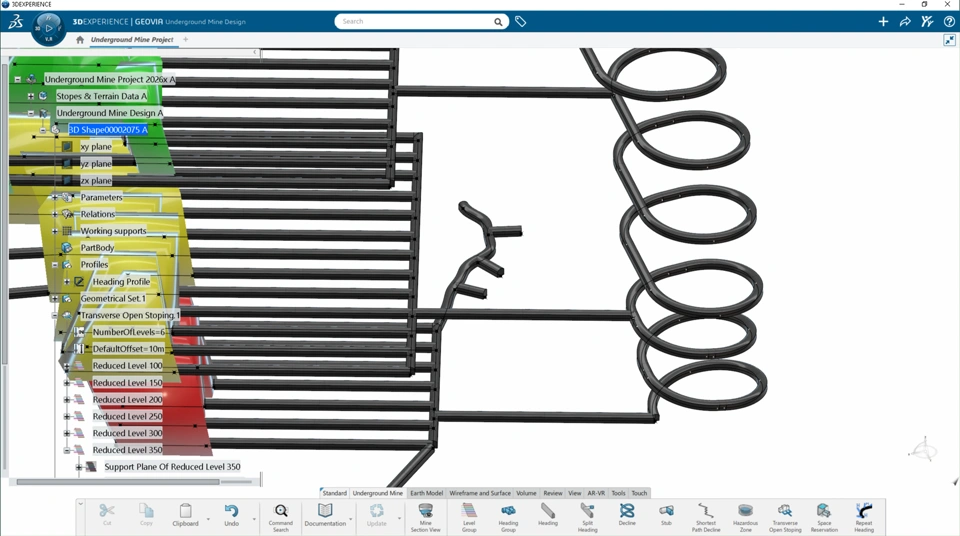The image size is (960, 536).
Task: Click the Copy tool icon
Action: tap(146, 511)
